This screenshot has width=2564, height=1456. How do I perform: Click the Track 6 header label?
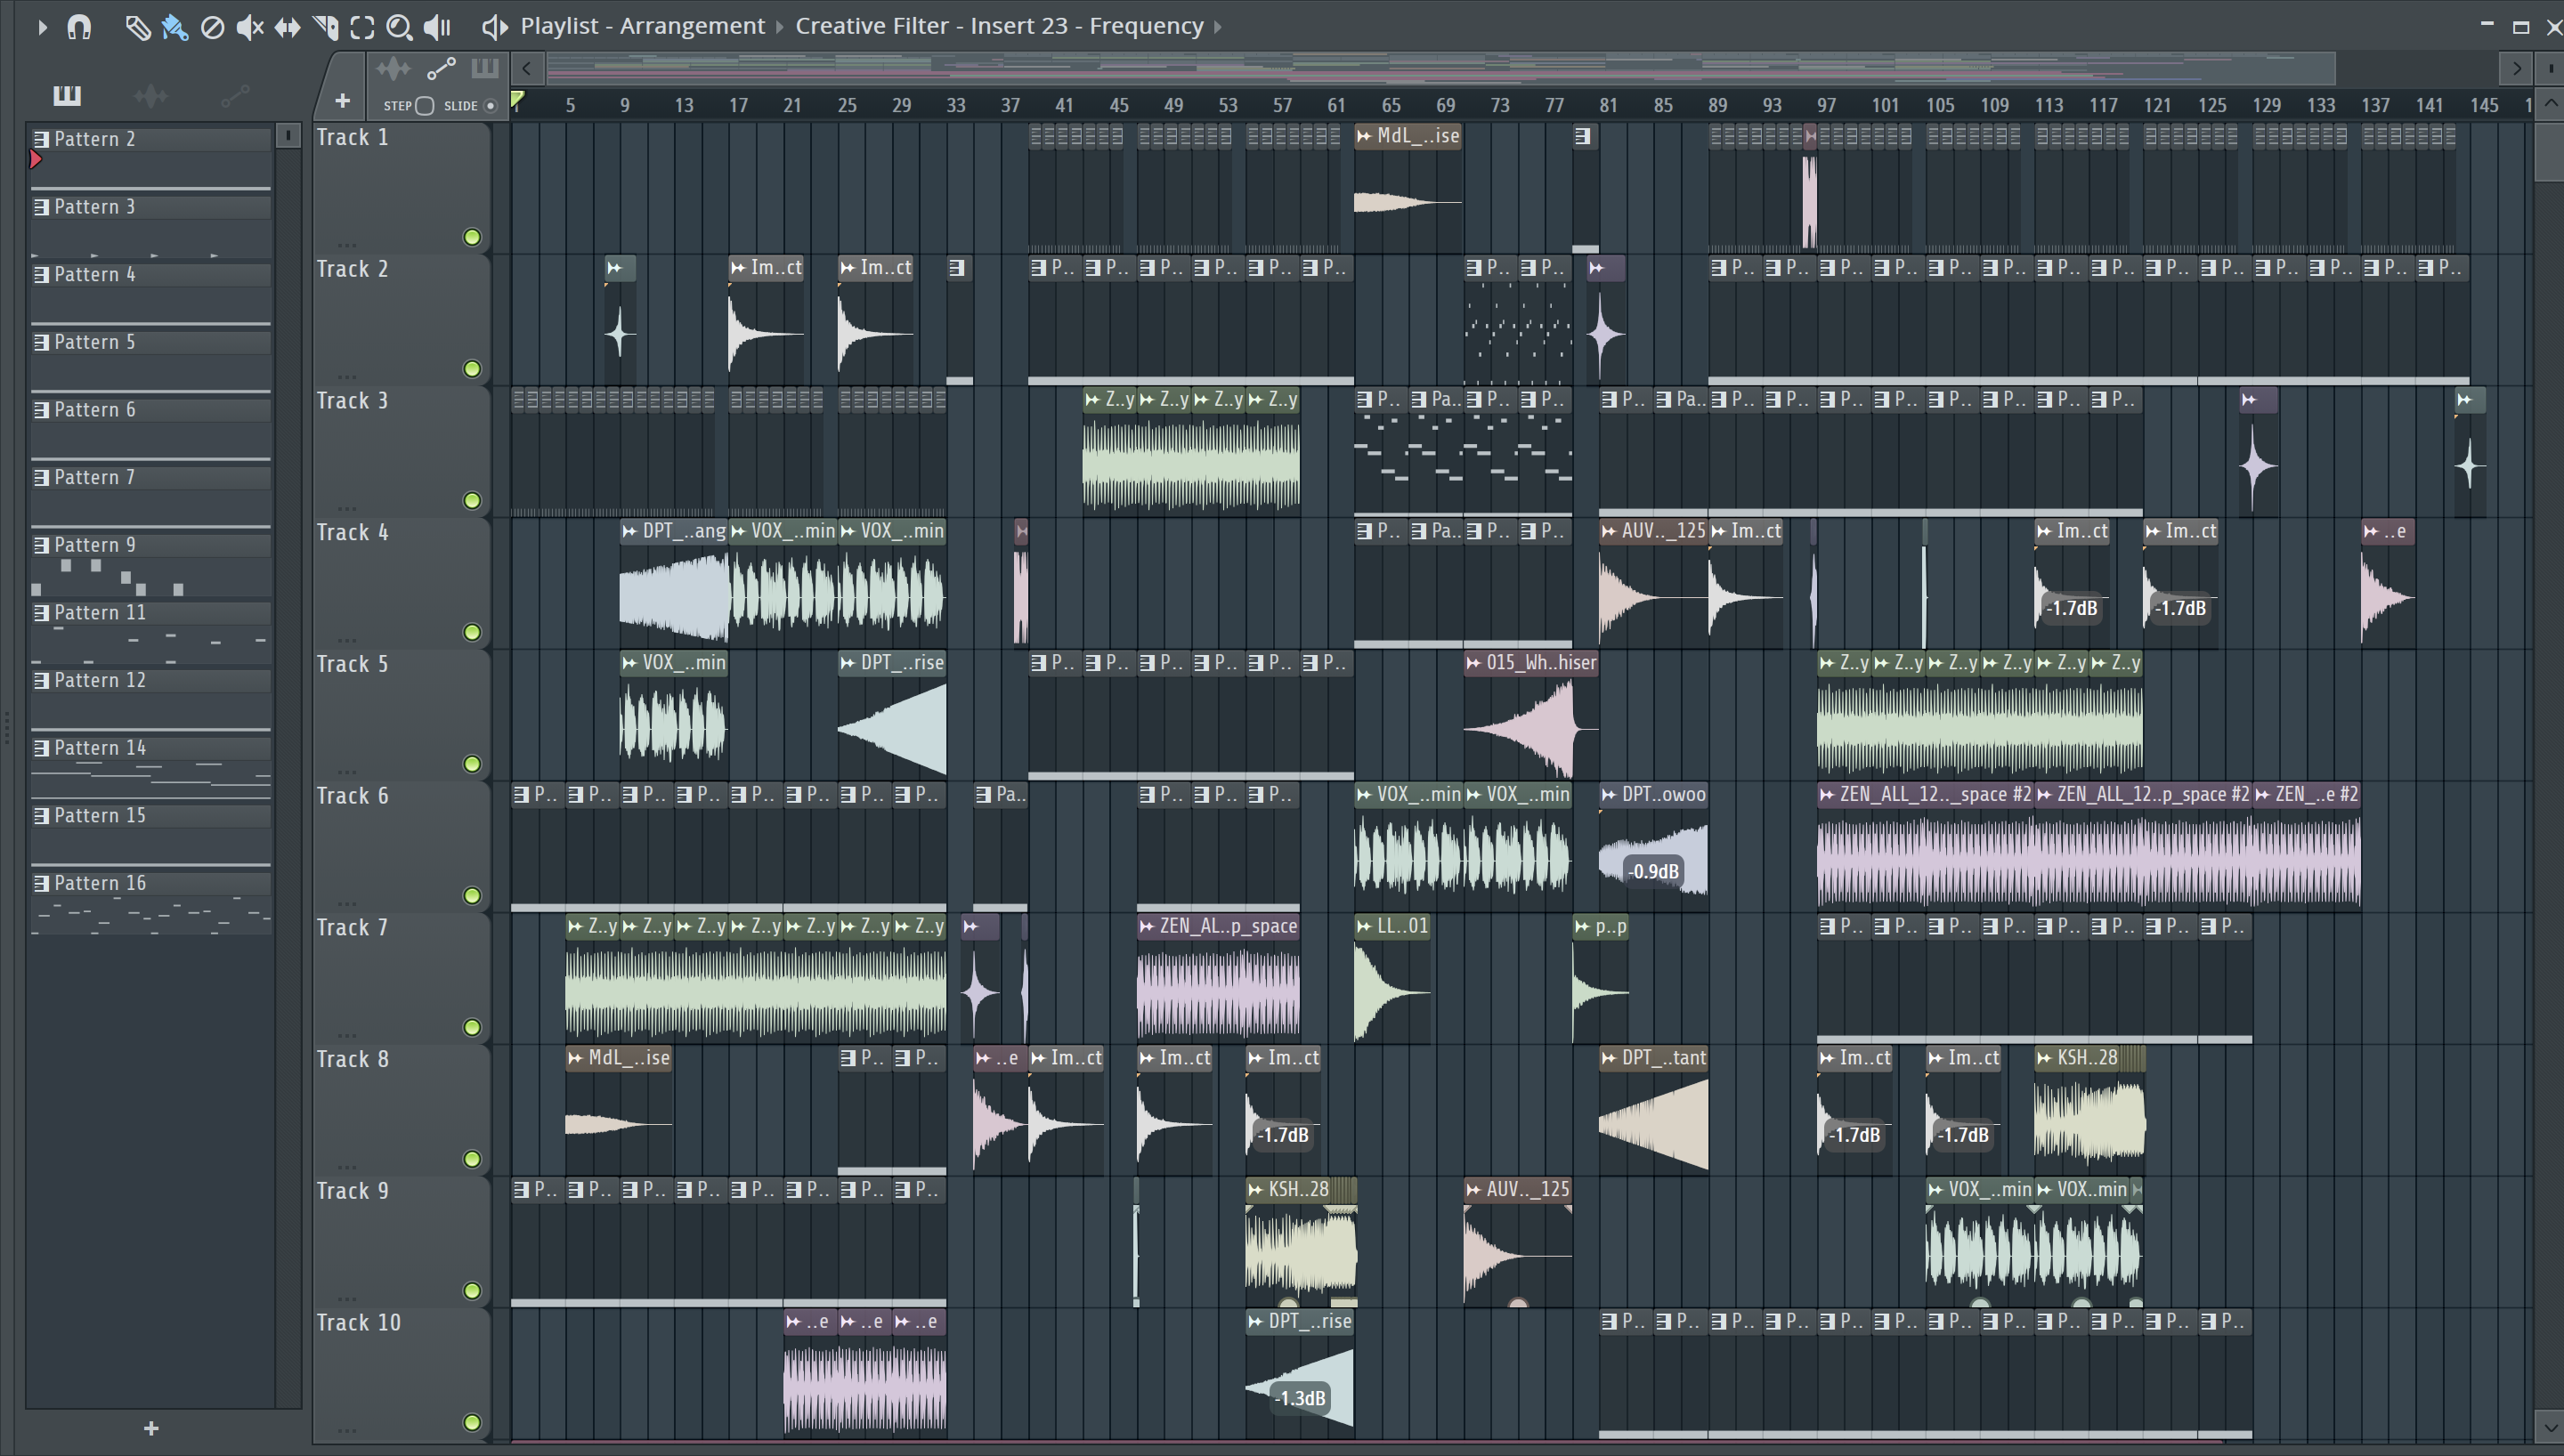coord(352,796)
